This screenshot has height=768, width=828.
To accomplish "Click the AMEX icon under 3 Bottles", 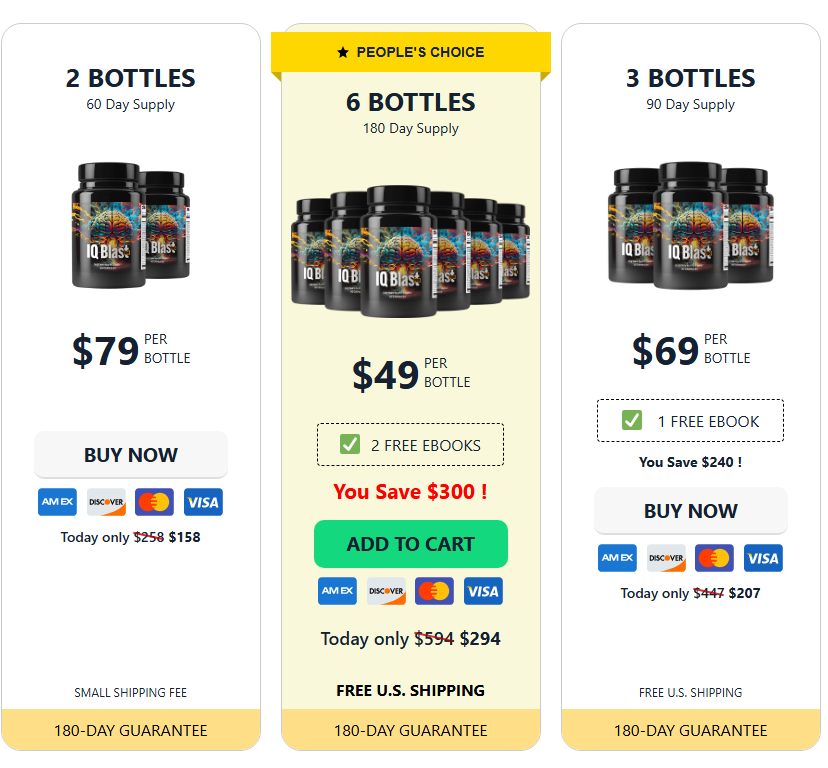I will tap(617, 558).
